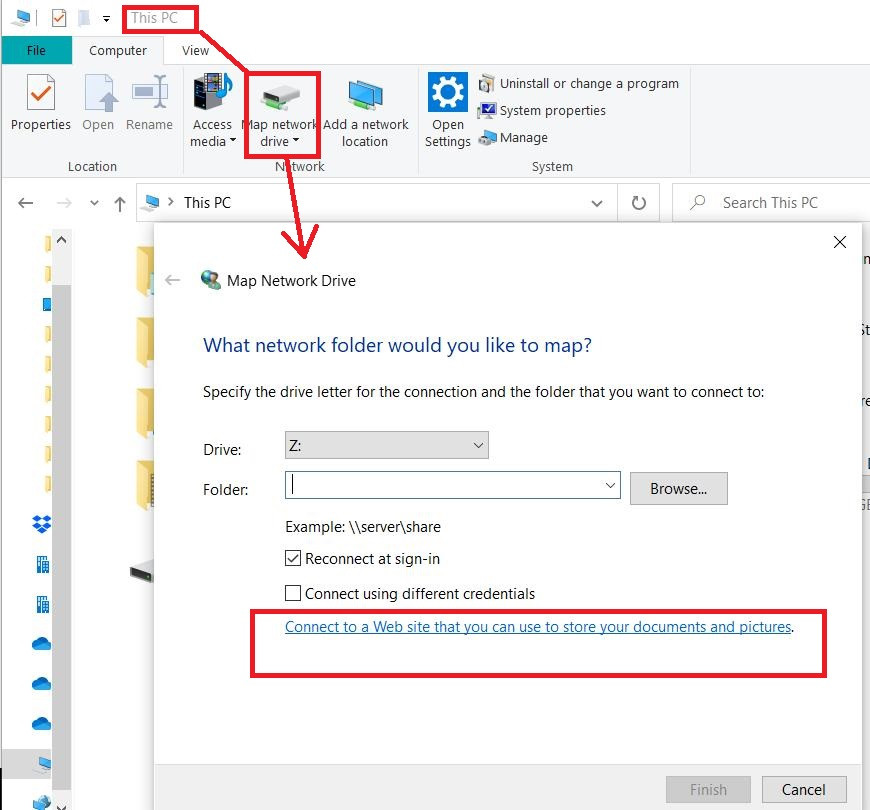Click Uninstall or change a program
870x810 pixels.
click(x=579, y=83)
